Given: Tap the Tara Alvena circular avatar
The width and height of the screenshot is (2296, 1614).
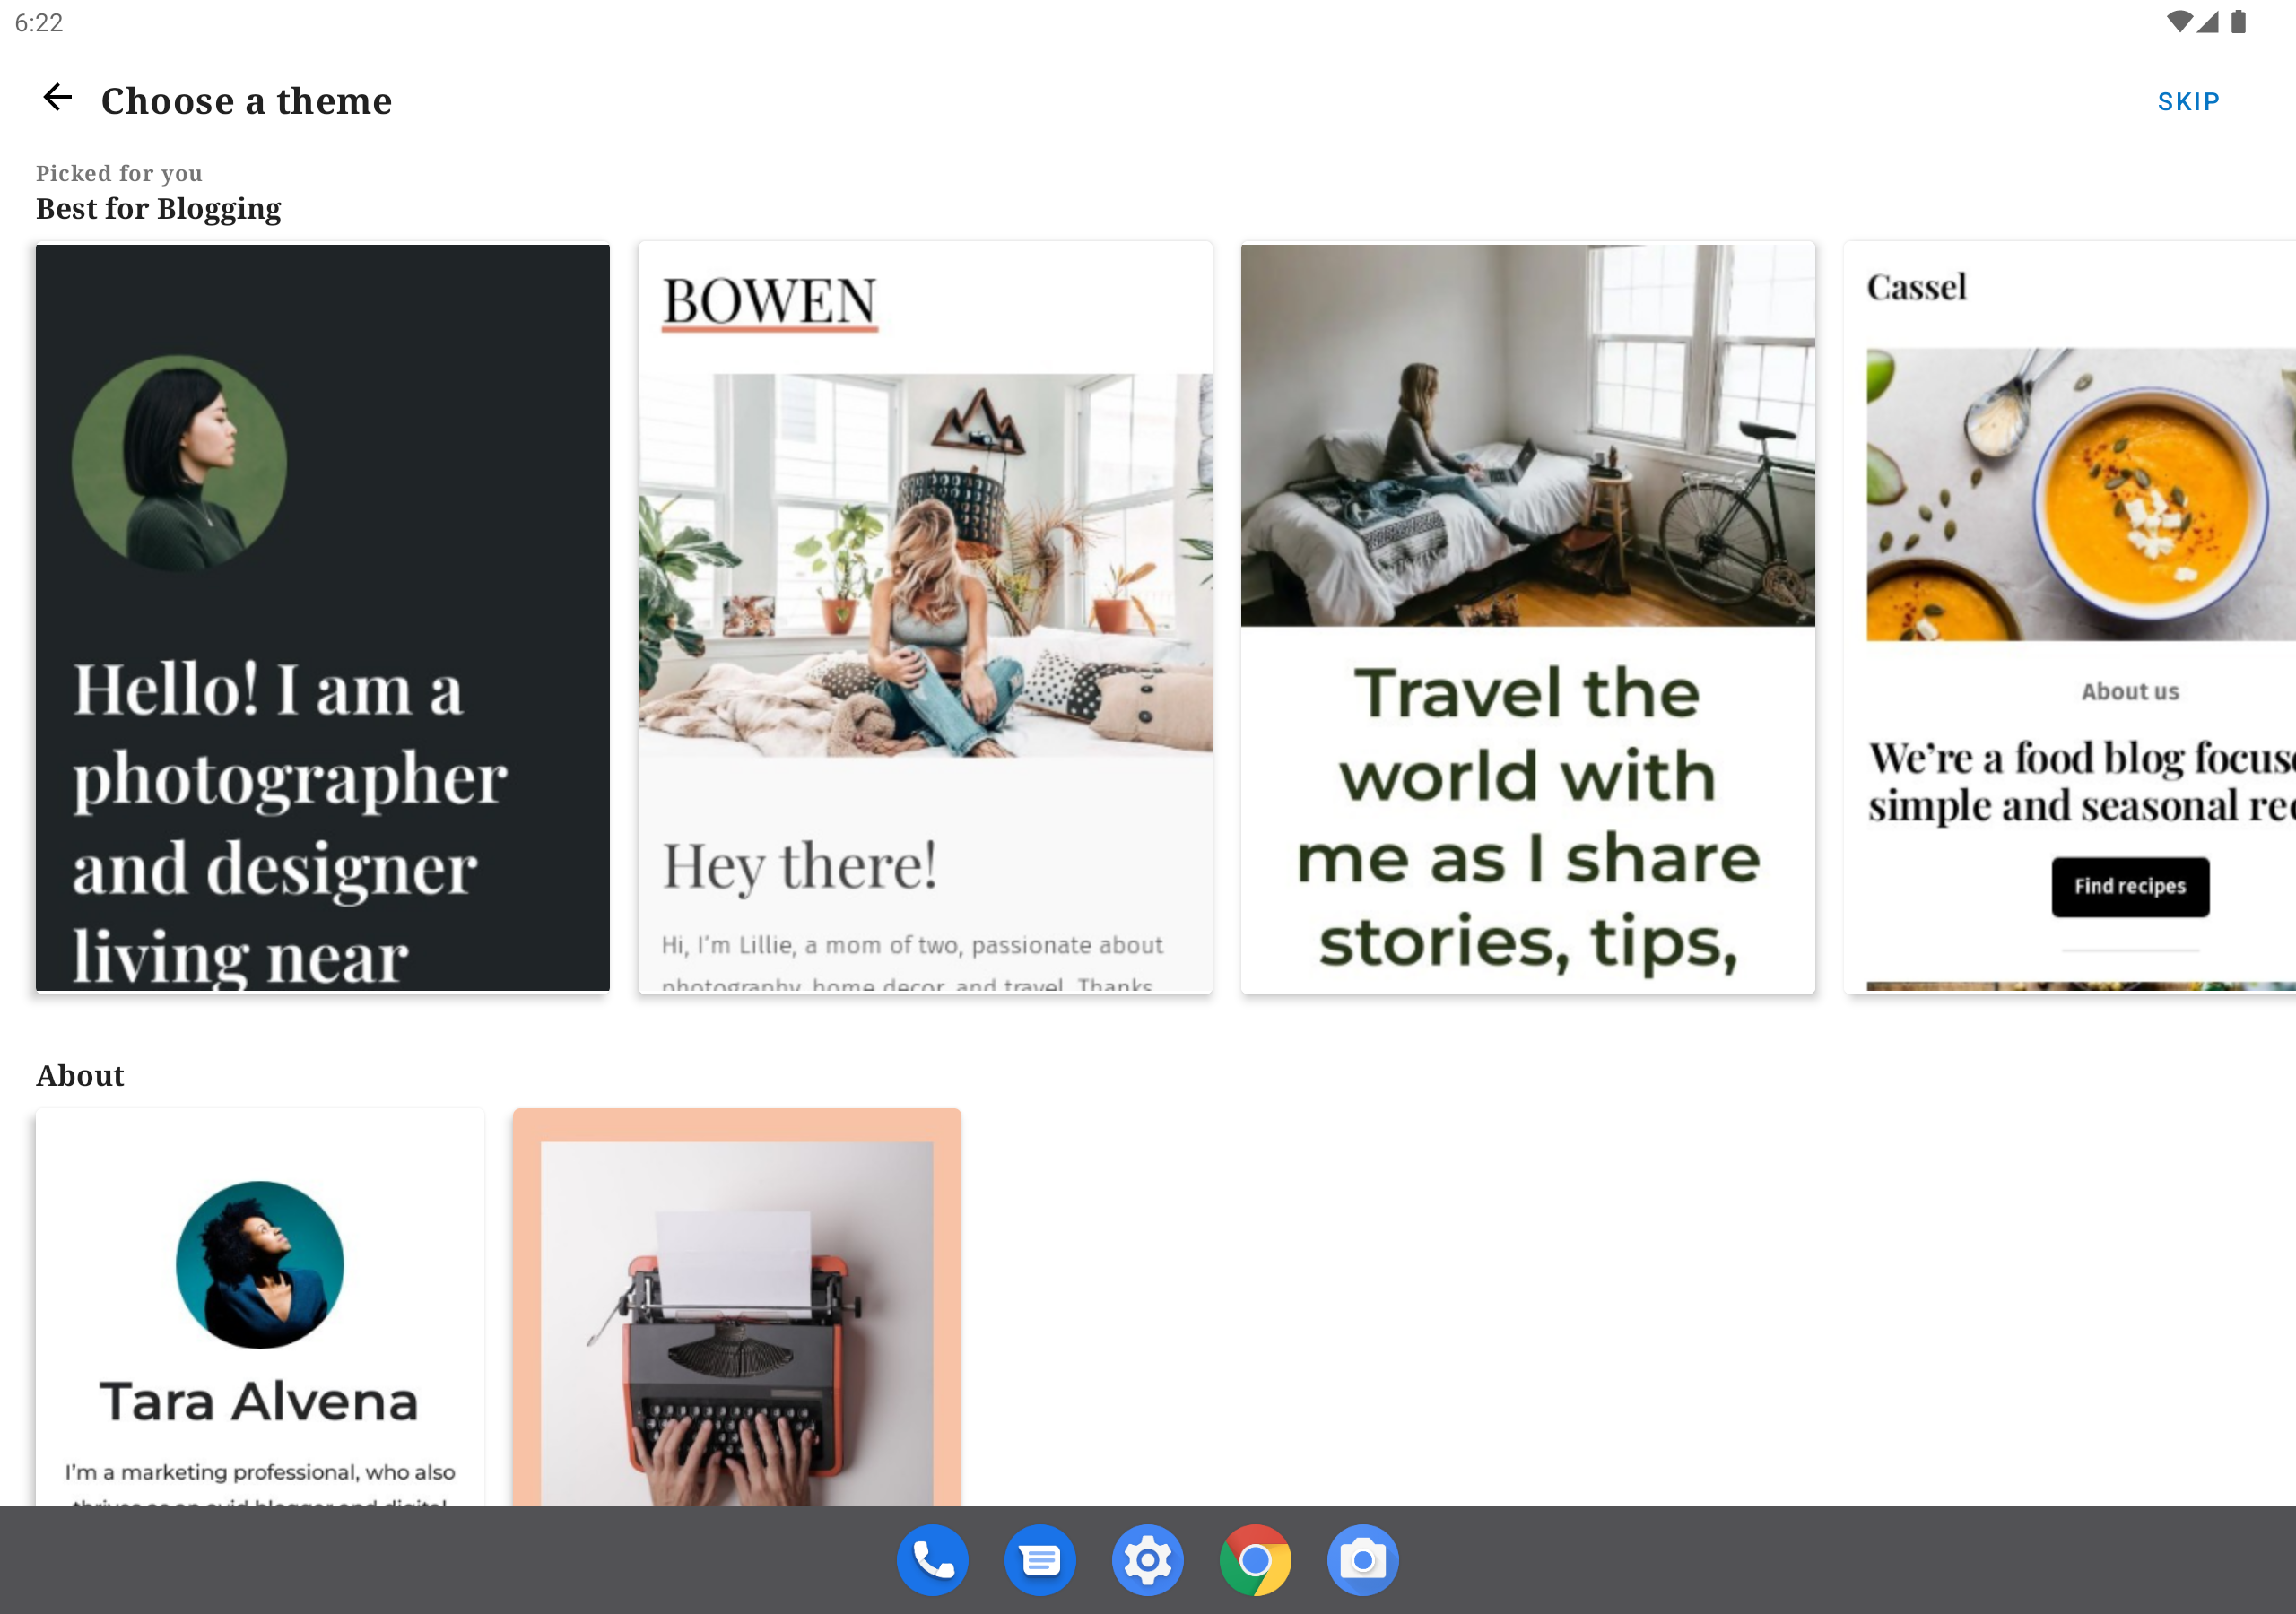Looking at the screenshot, I should pos(260,1264).
